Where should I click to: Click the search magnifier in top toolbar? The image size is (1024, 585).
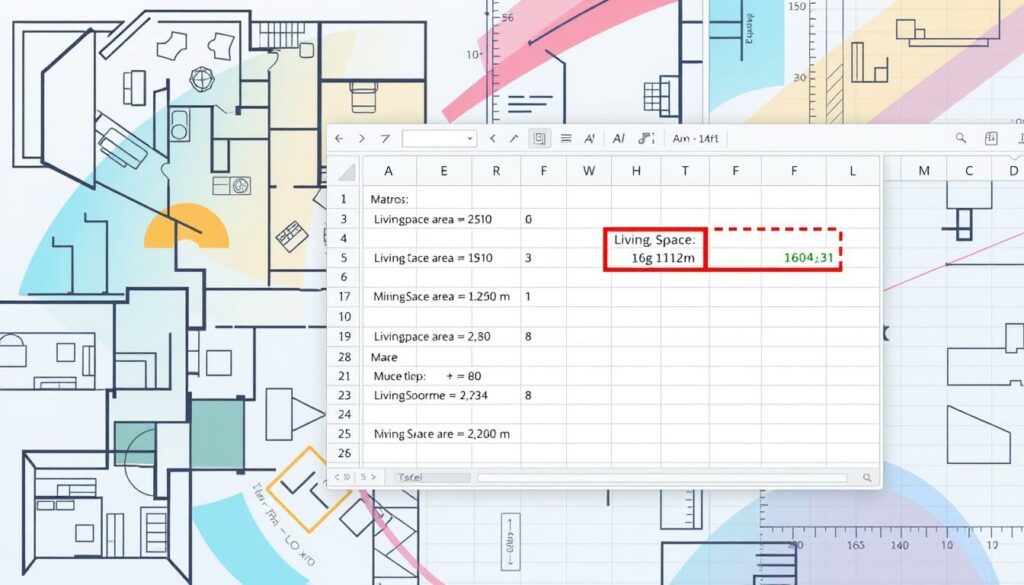(x=961, y=138)
